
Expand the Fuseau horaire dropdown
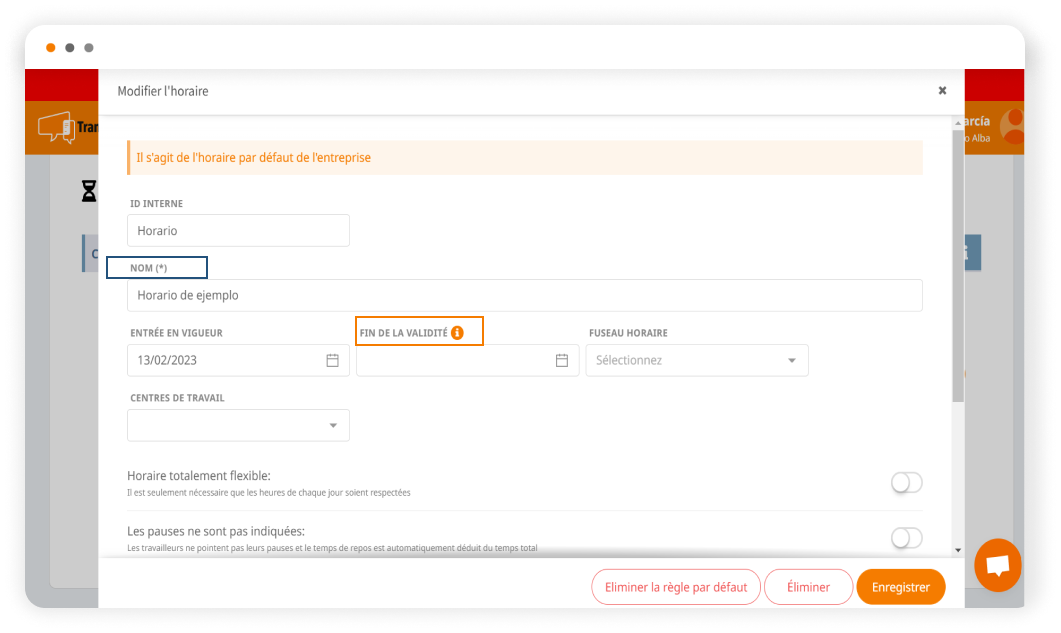[697, 360]
